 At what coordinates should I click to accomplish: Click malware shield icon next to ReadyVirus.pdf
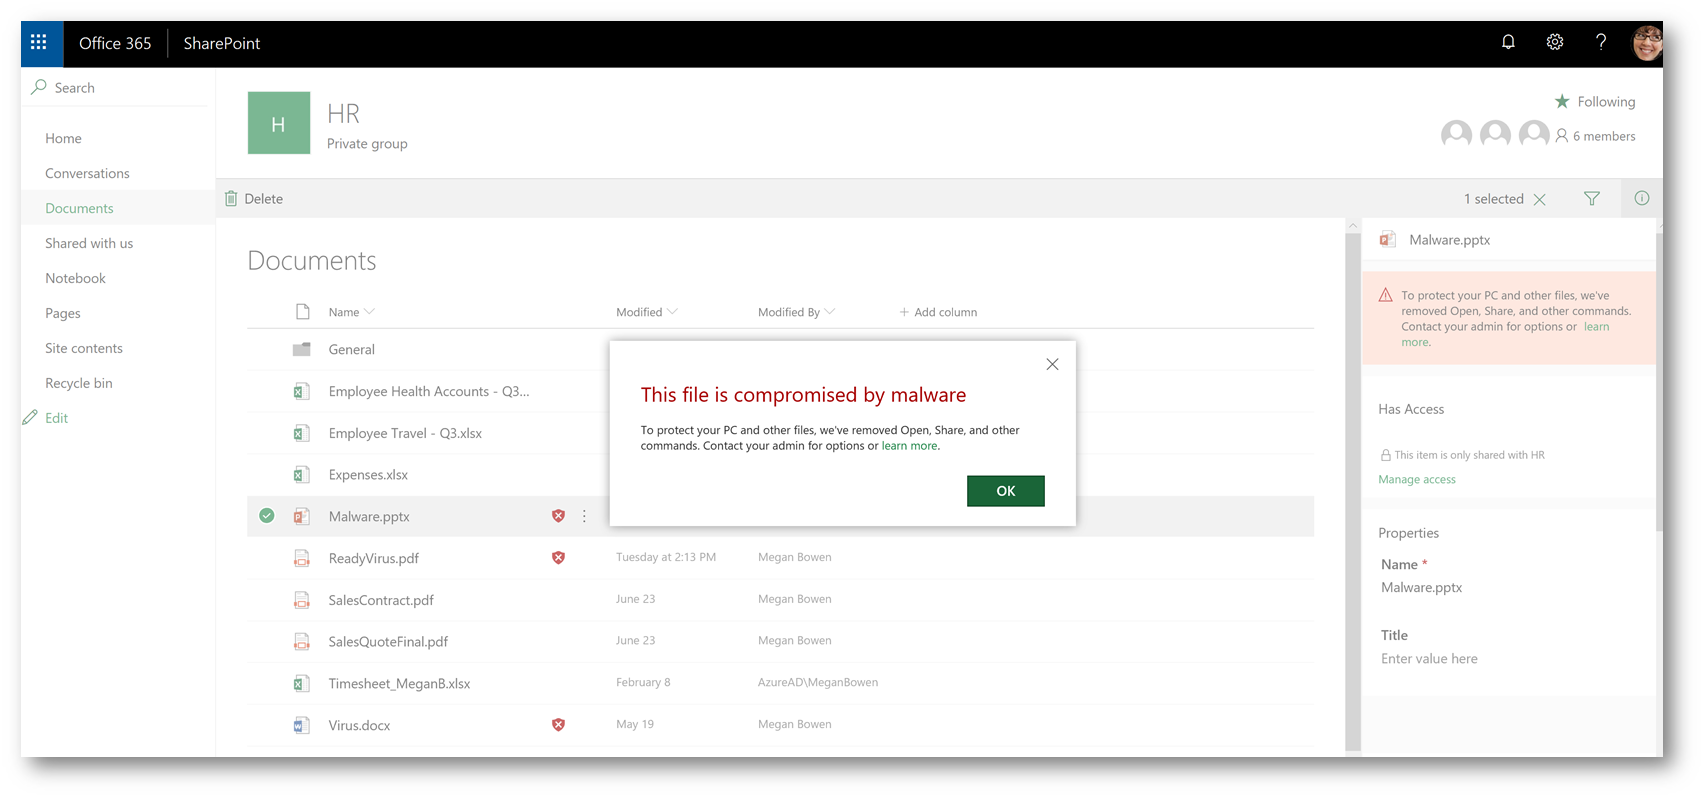click(558, 558)
